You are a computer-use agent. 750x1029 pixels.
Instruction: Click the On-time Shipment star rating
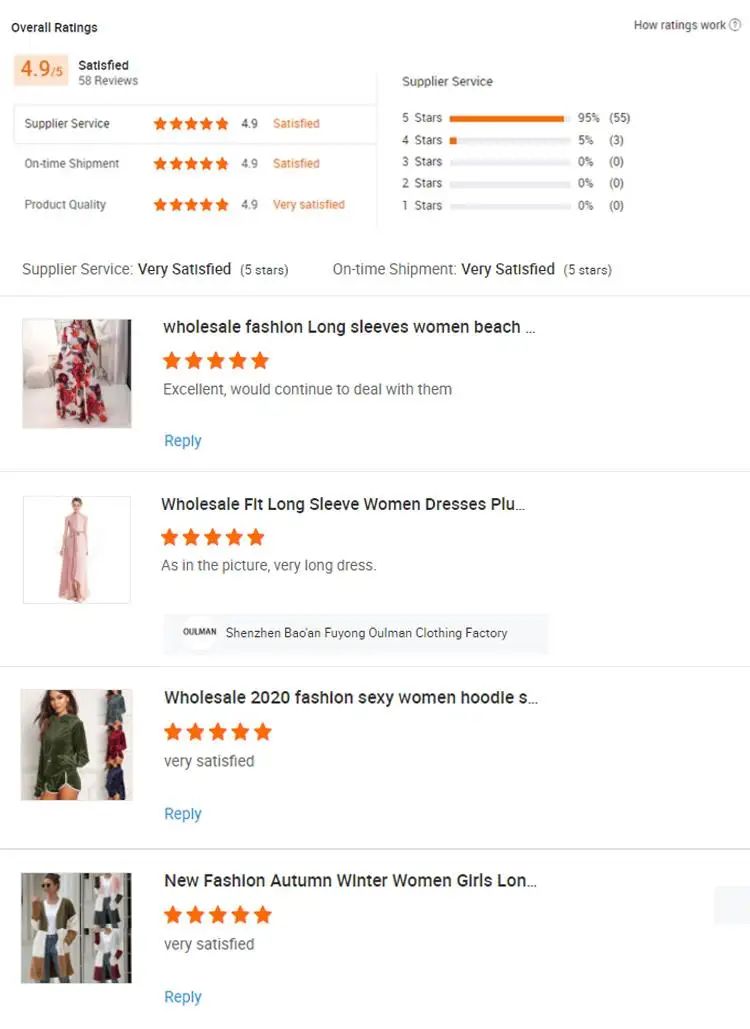pos(191,164)
